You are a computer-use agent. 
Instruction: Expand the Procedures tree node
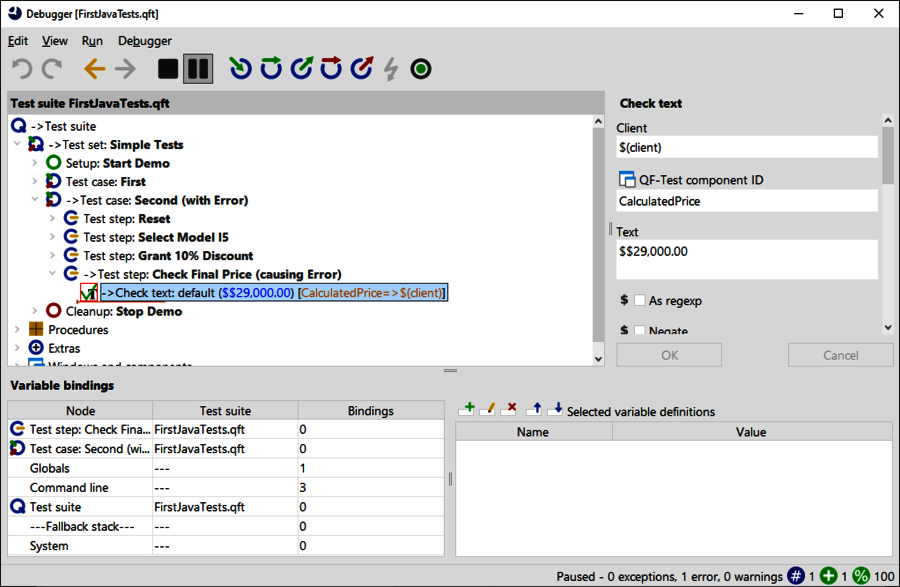tap(18, 330)
